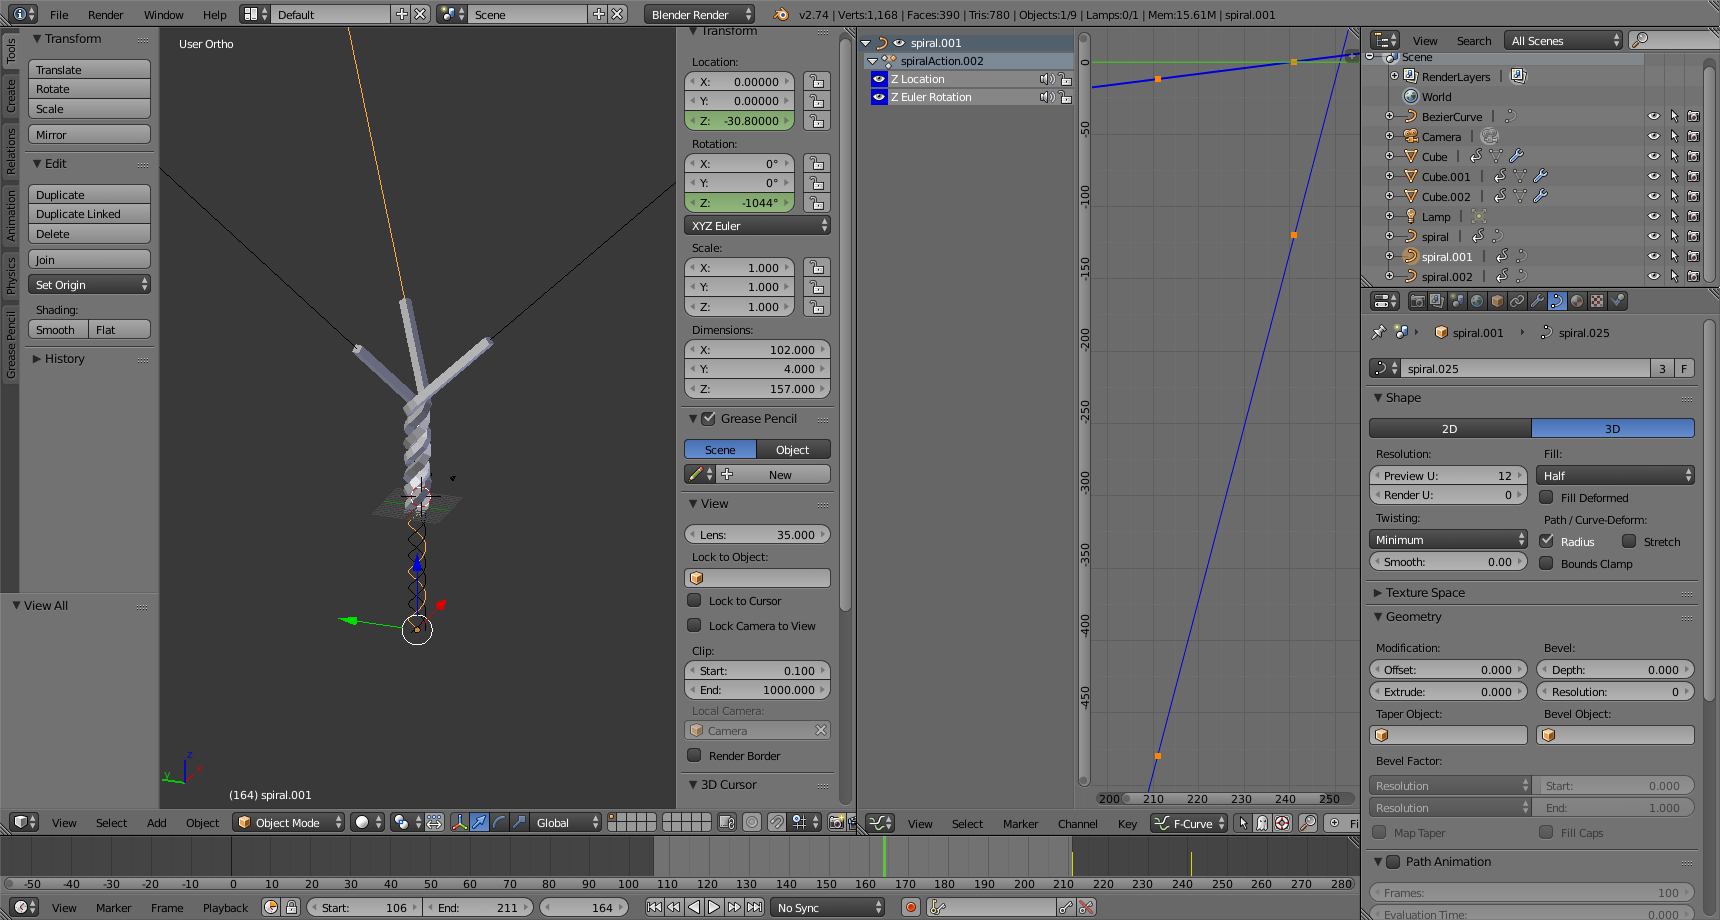Open the Render menu in top bar

click(105, 14)
